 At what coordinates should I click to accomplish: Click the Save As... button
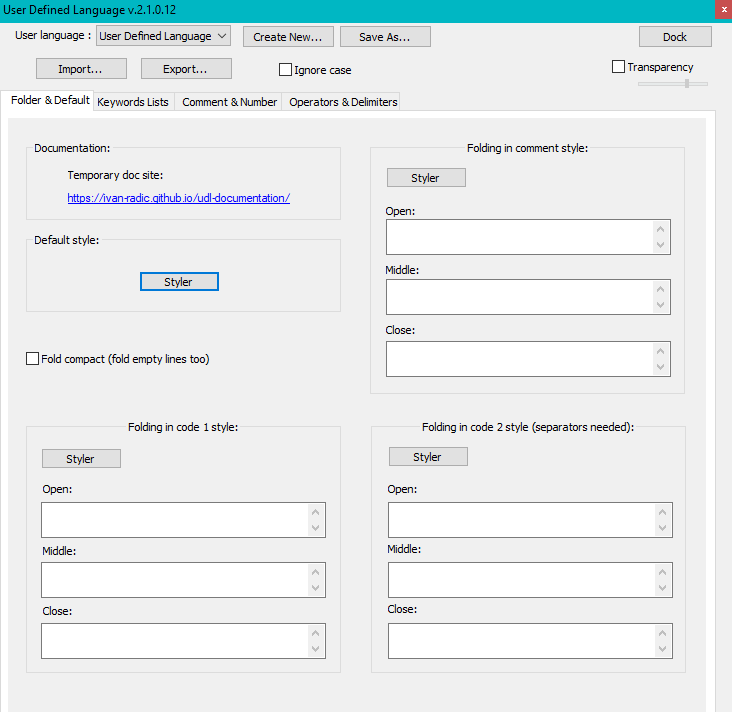pyautogui.click(x=385, y=37)
